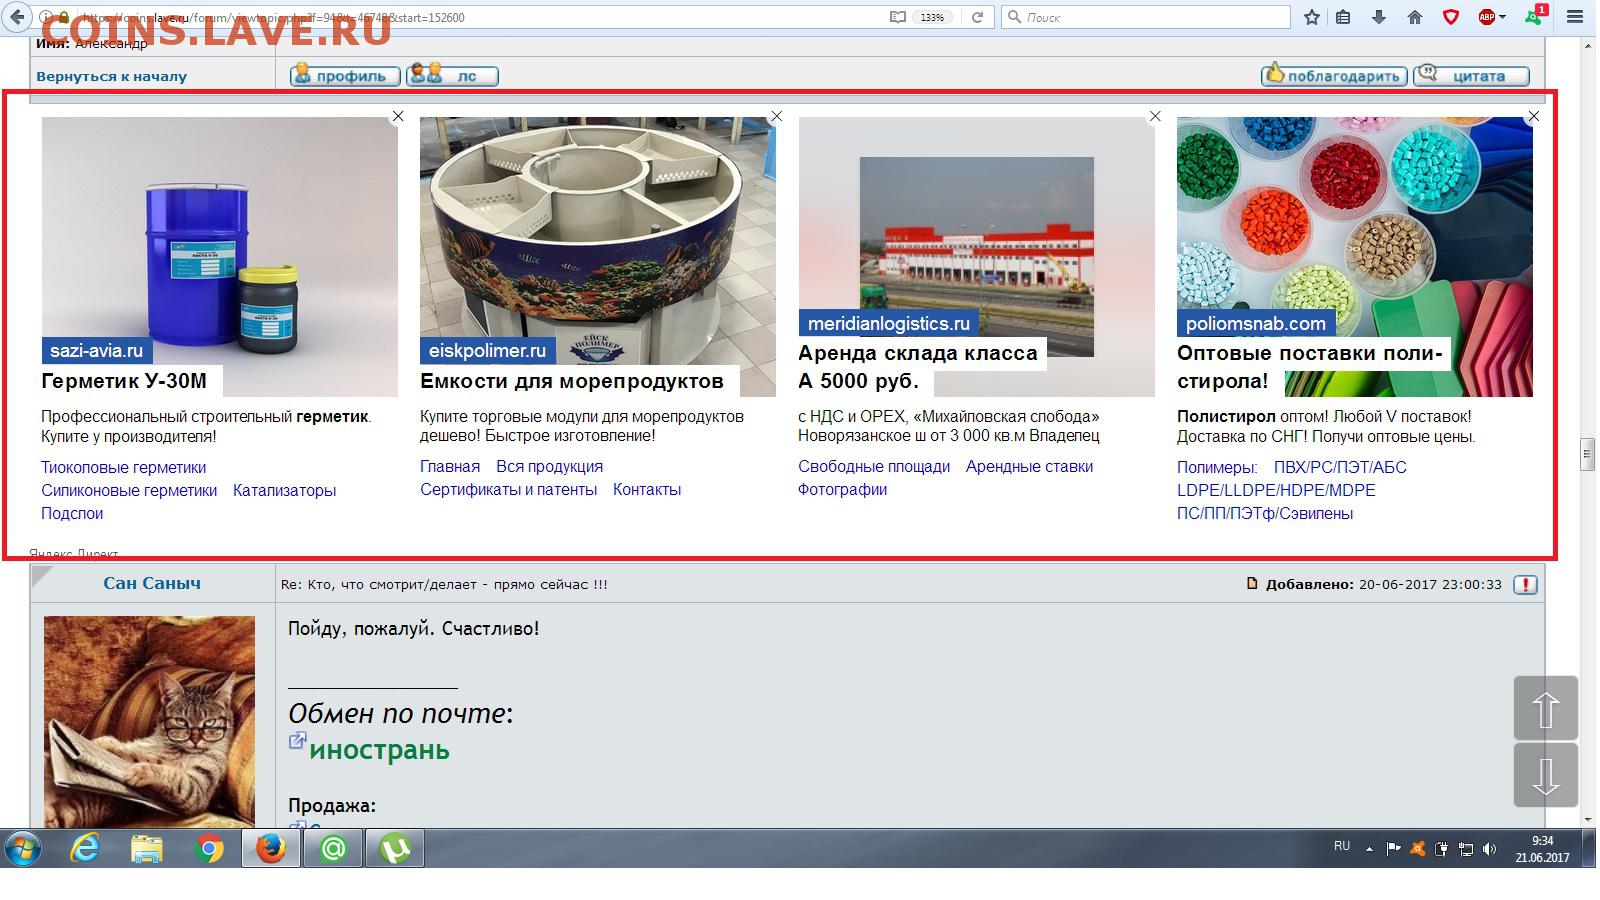Open the ПВХ/РС/ПЭТ/АБС link
The height and width of the screenshot is (900, 1600).
(x=1340, y=467)
